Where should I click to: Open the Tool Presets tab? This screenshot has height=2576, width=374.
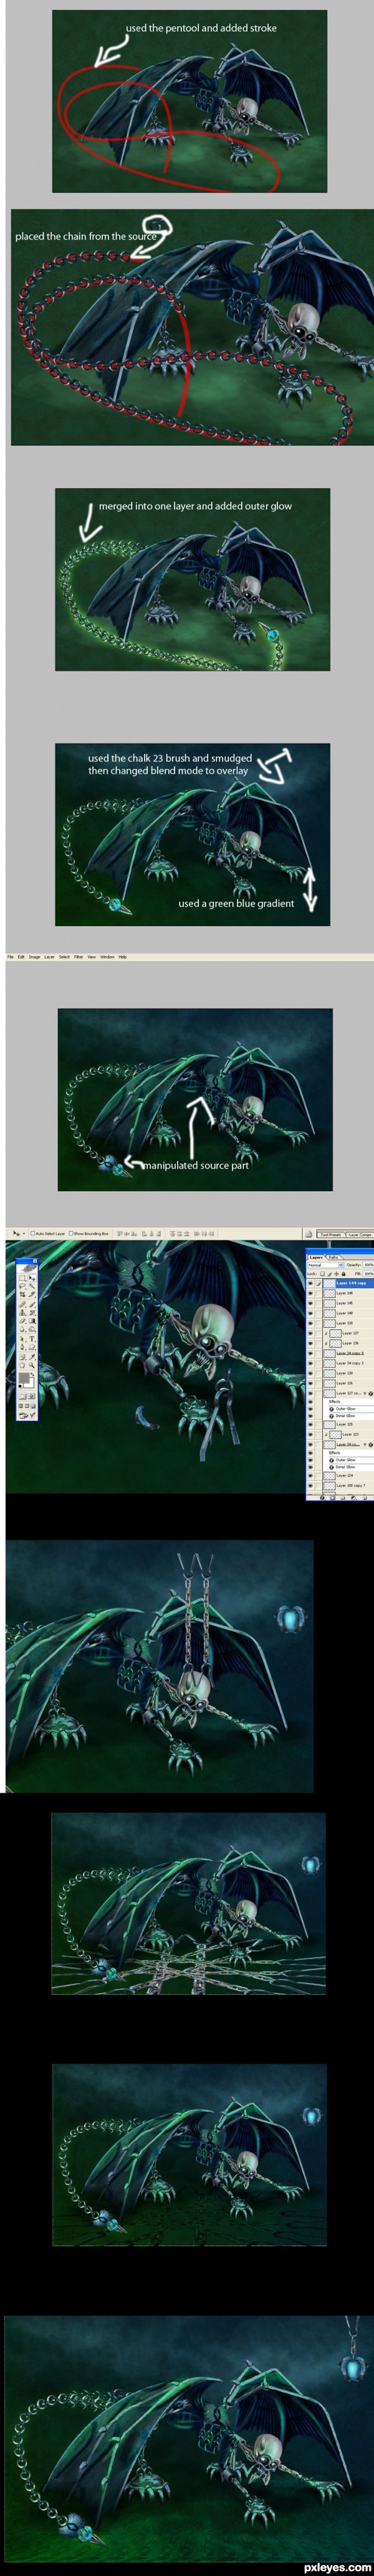click(331, 1235)
